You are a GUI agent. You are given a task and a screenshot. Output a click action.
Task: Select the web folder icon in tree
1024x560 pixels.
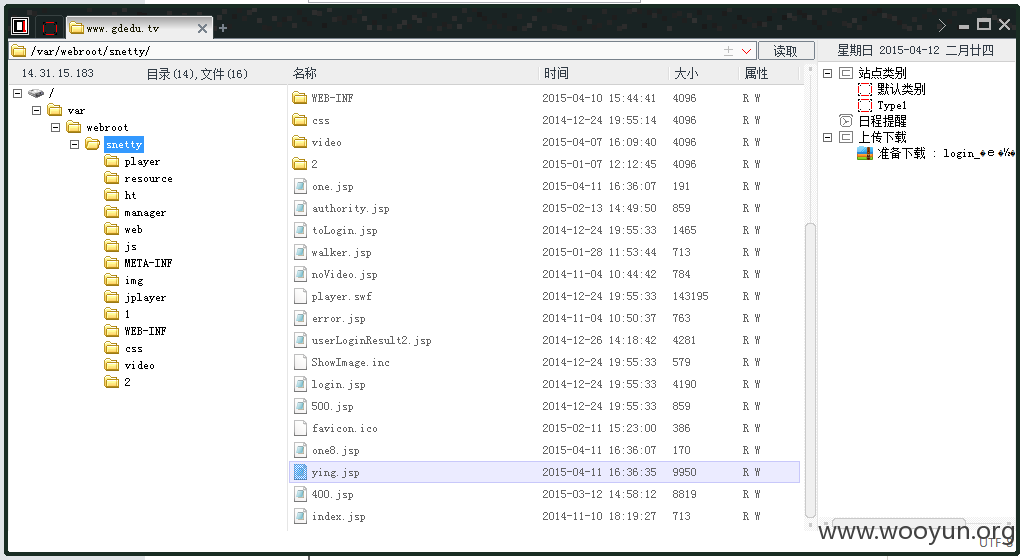[x=112, y=228]
